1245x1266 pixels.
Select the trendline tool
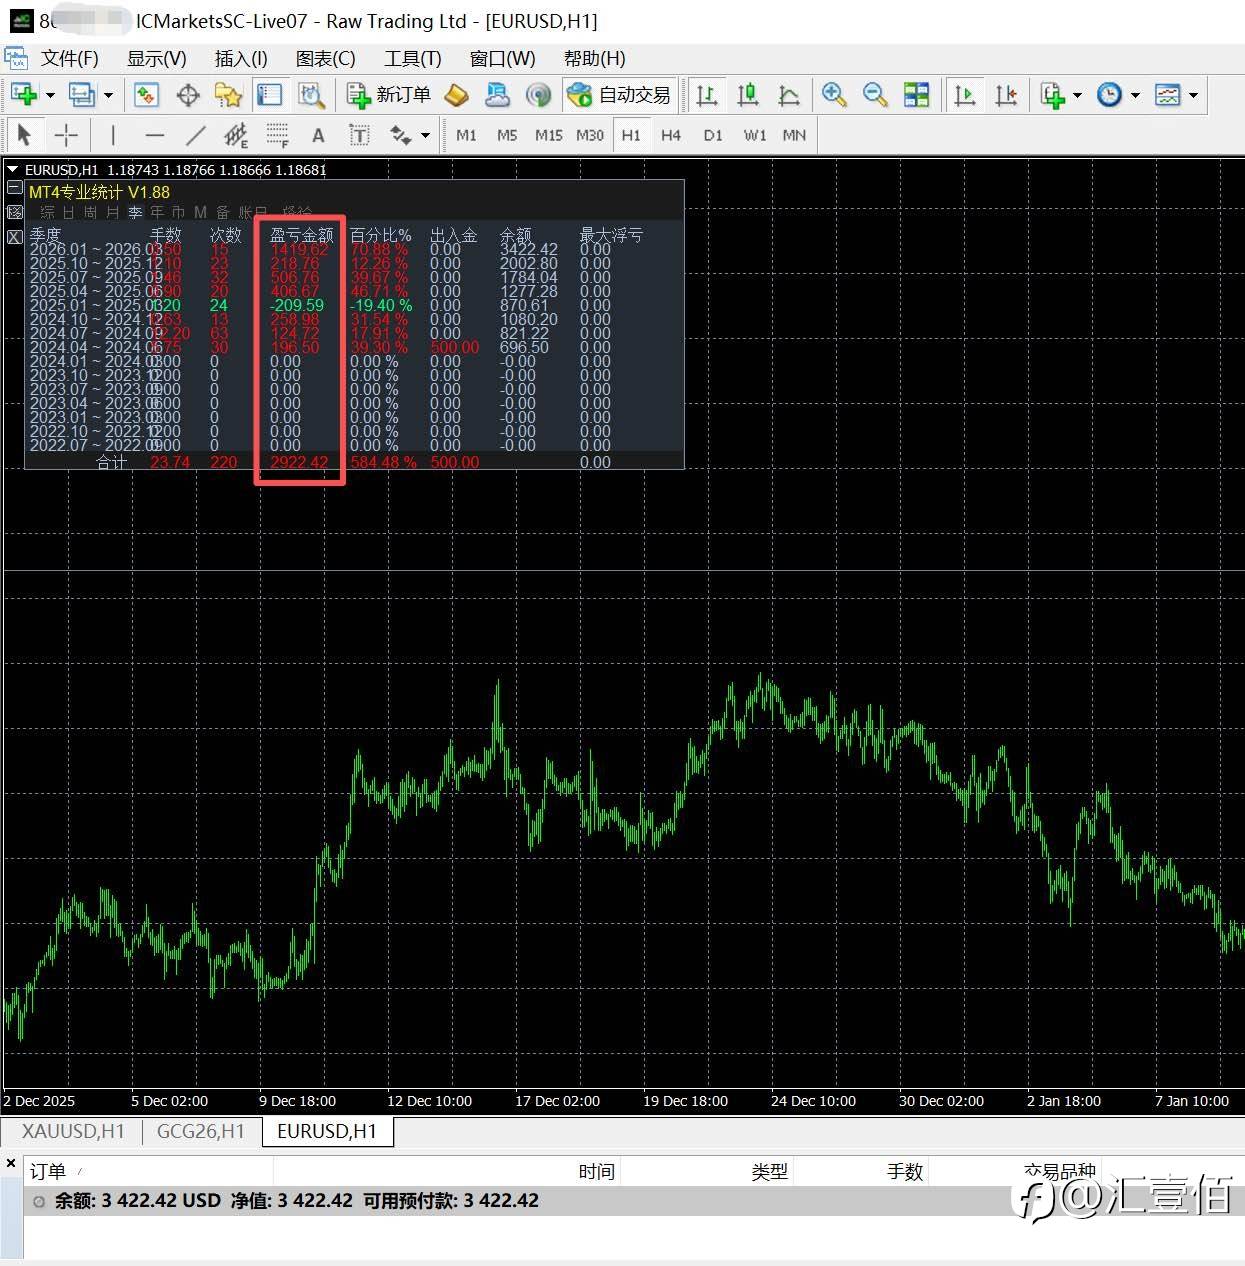point(195,135)
